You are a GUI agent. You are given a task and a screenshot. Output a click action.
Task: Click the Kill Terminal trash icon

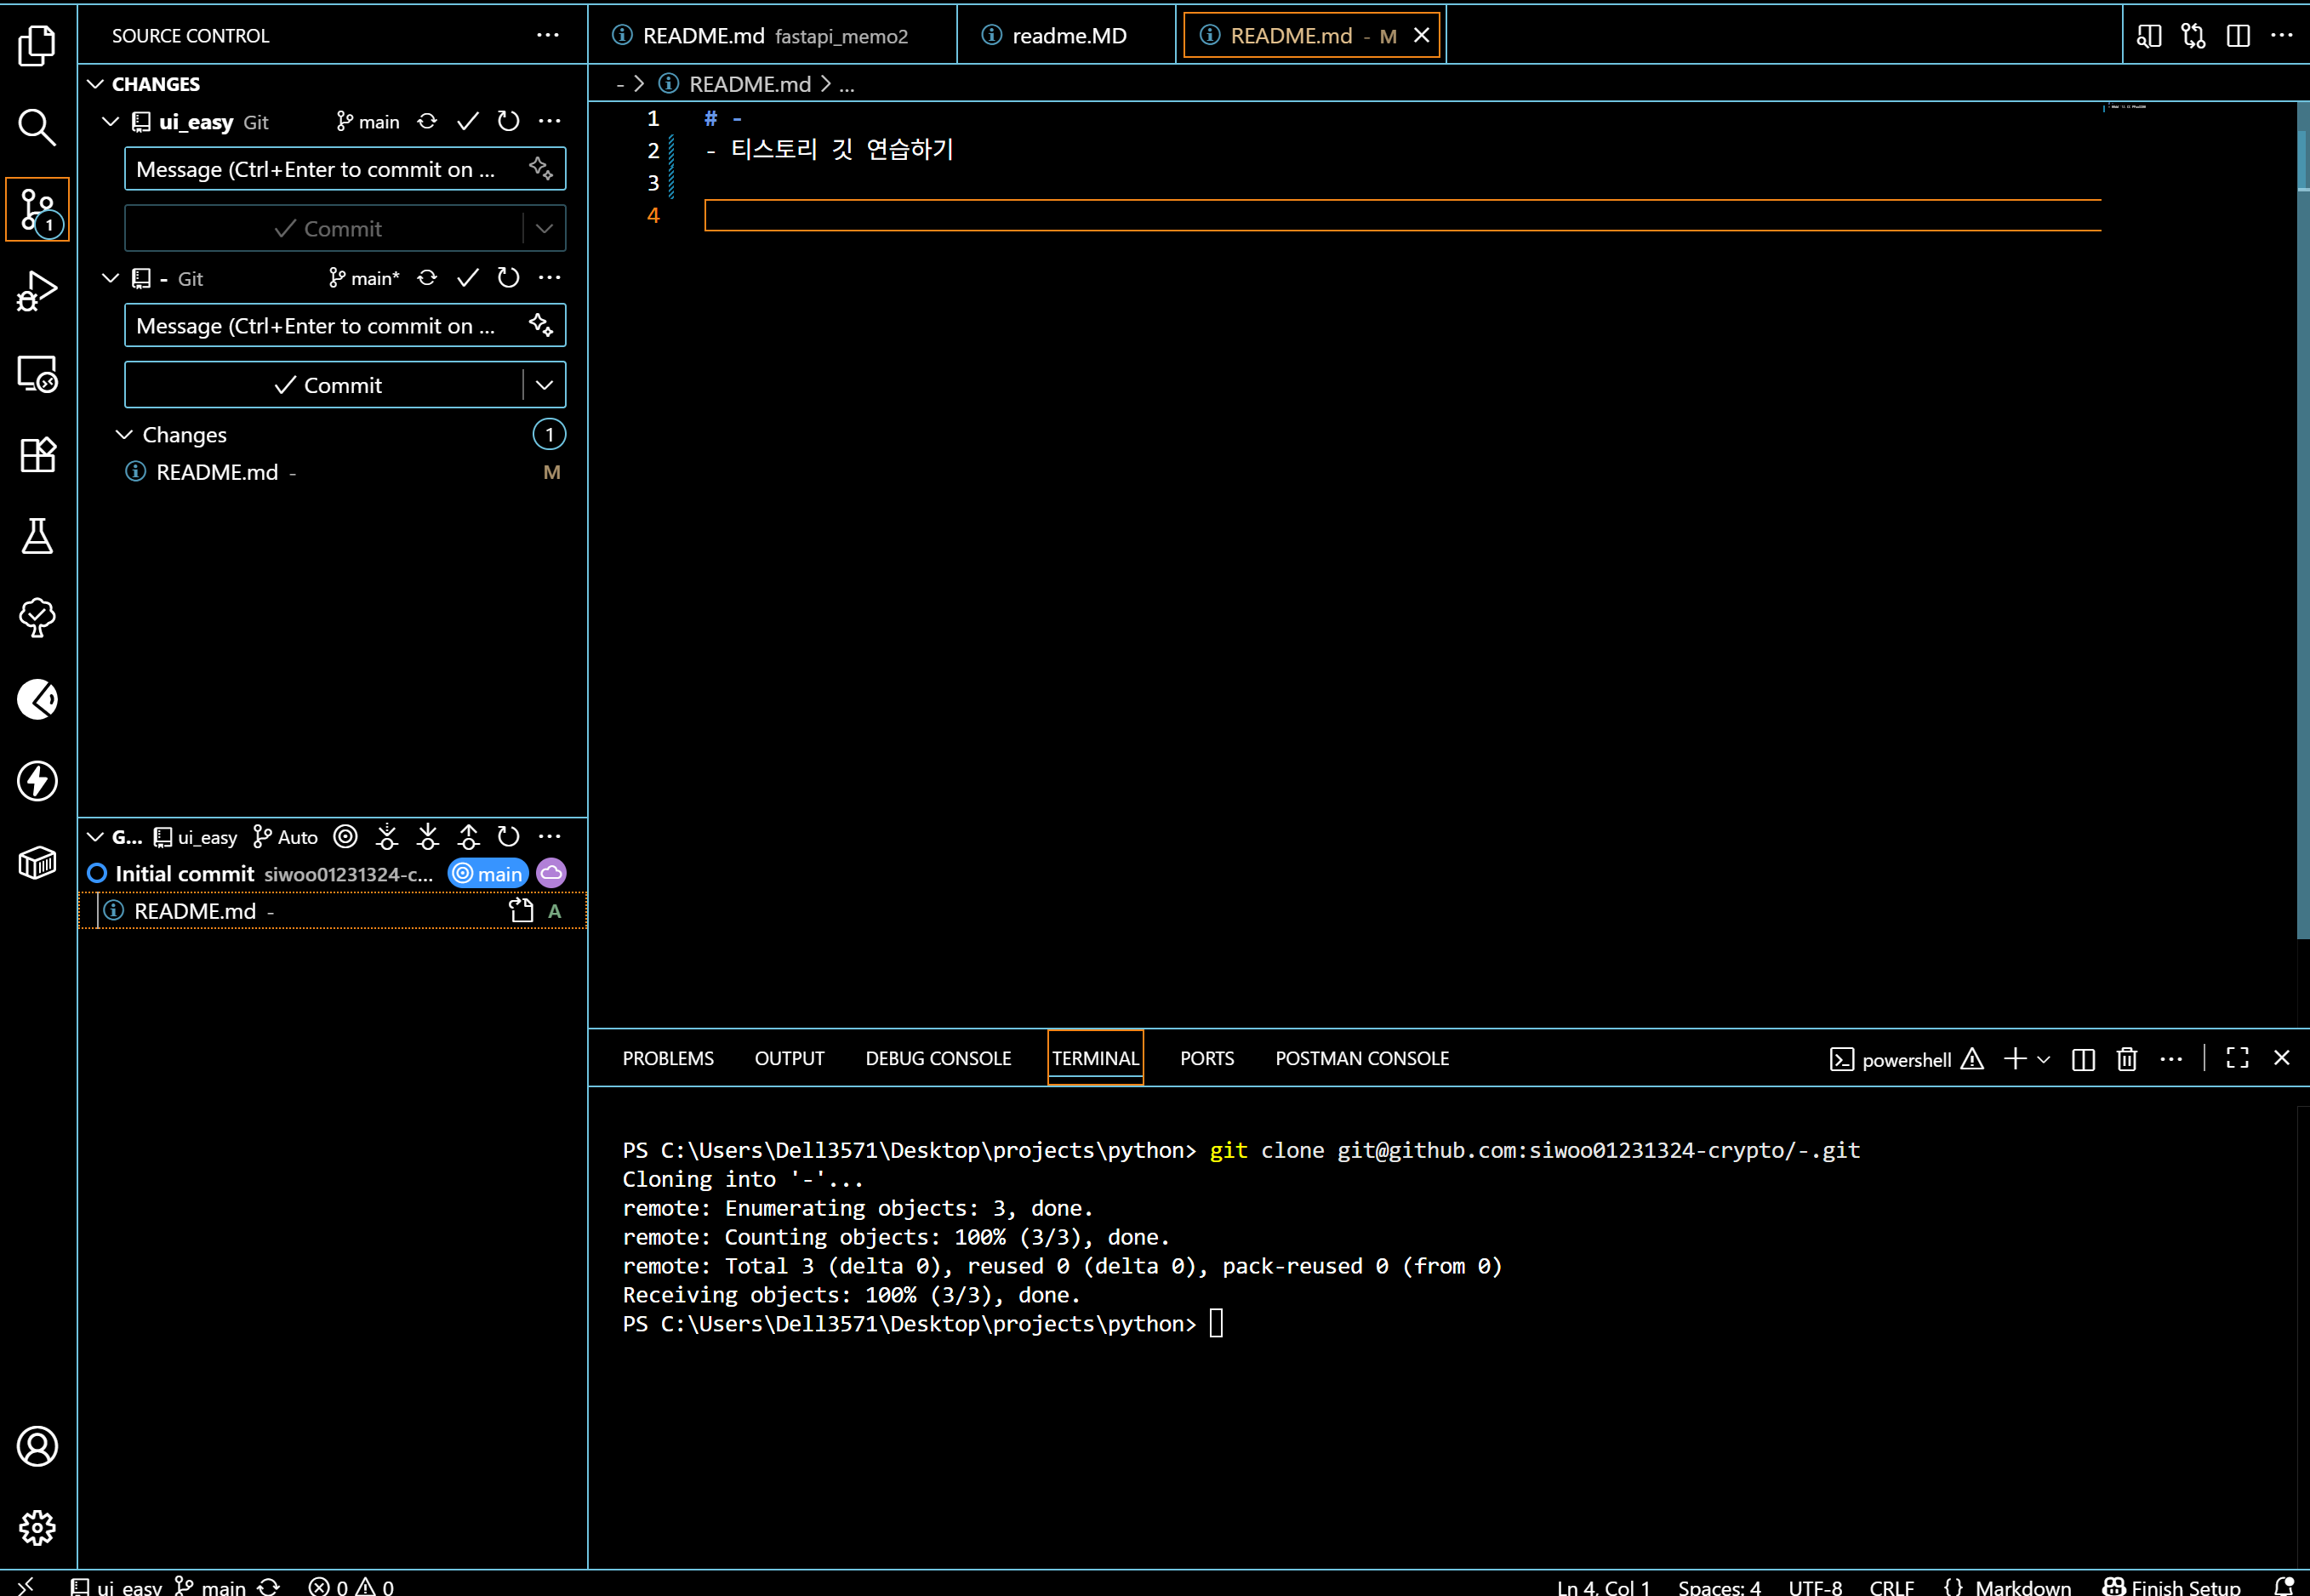tap(2126, 1058)
